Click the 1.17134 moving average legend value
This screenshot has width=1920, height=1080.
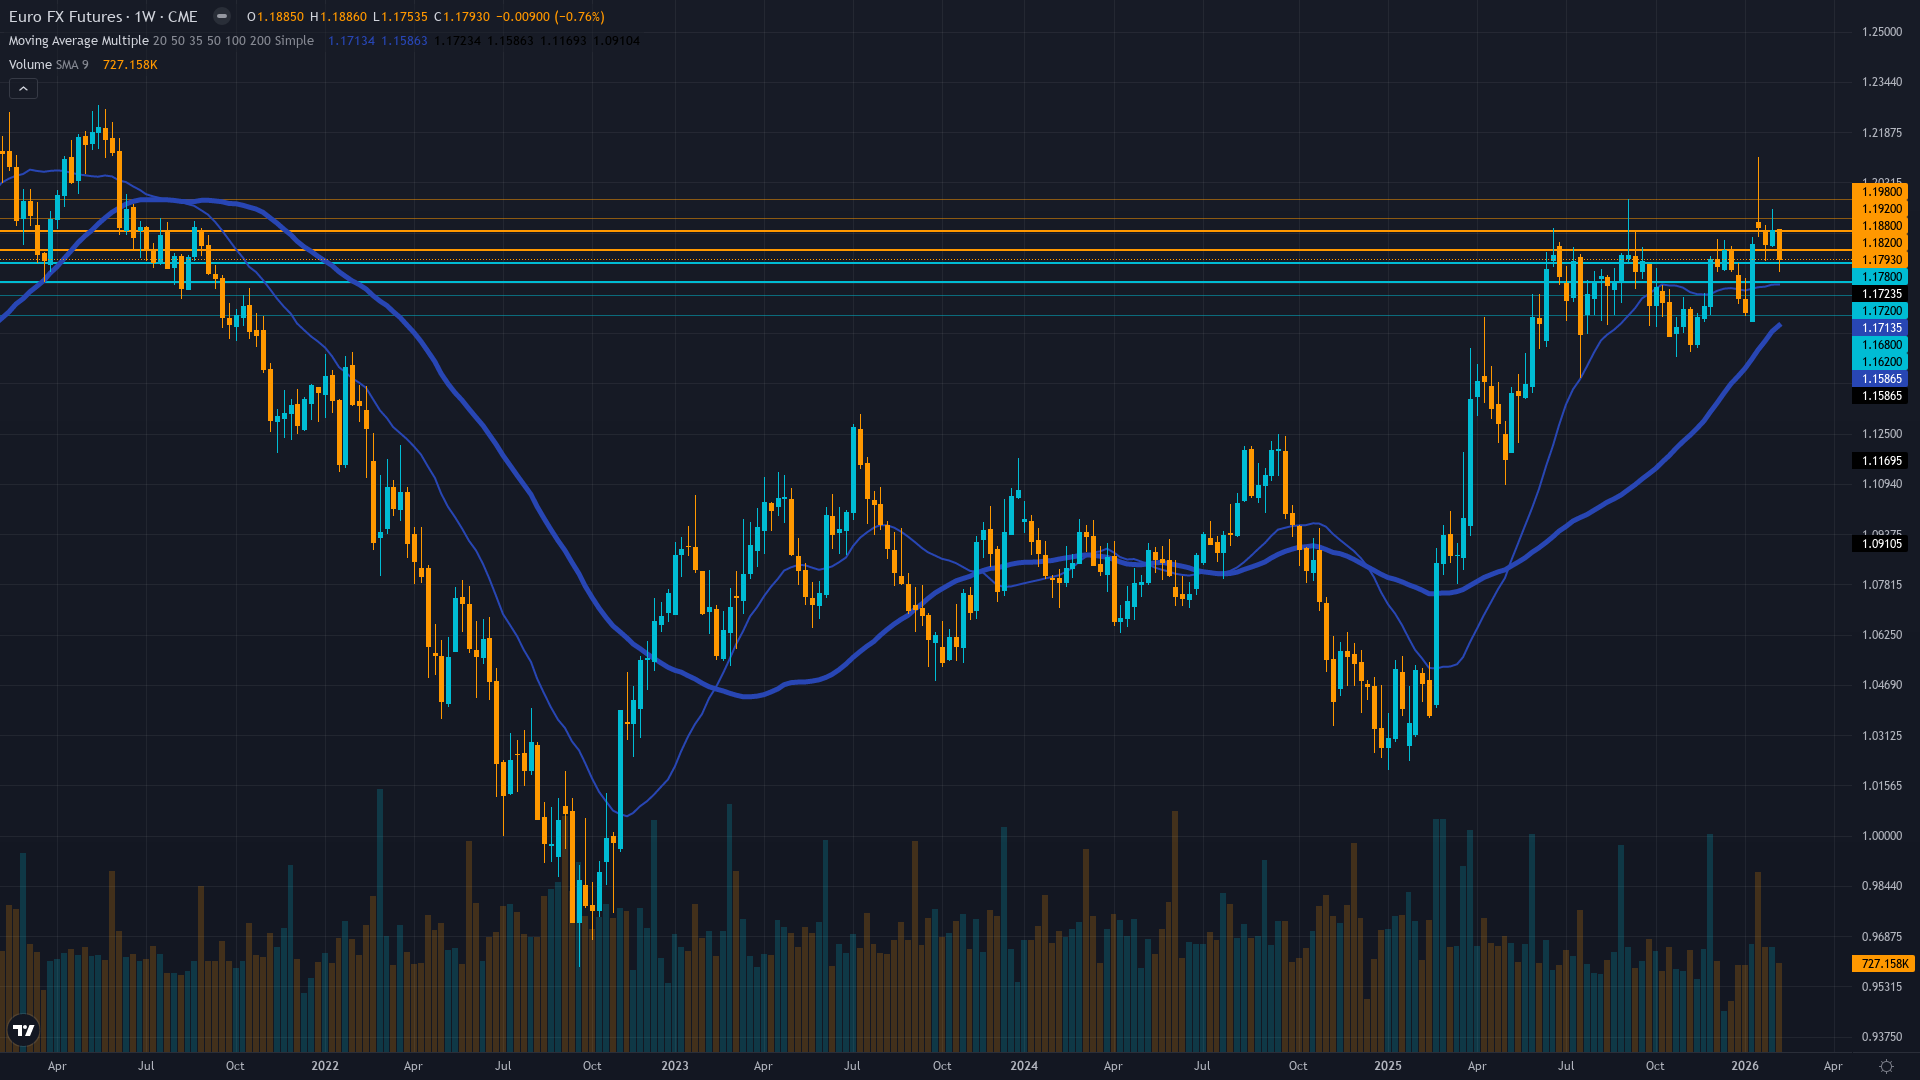pos(351,41)
